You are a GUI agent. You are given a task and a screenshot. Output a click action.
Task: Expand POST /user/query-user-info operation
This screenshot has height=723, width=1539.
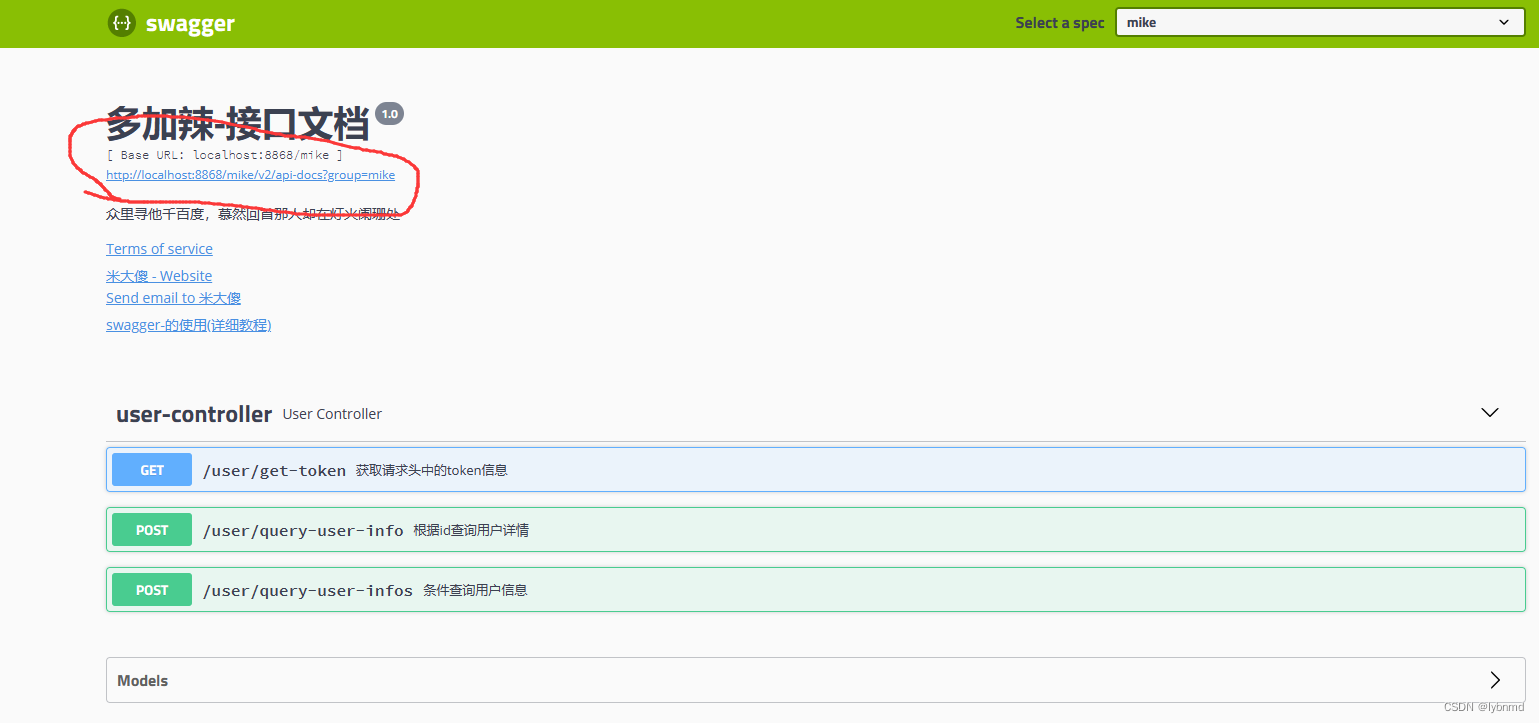click(815, 530)
